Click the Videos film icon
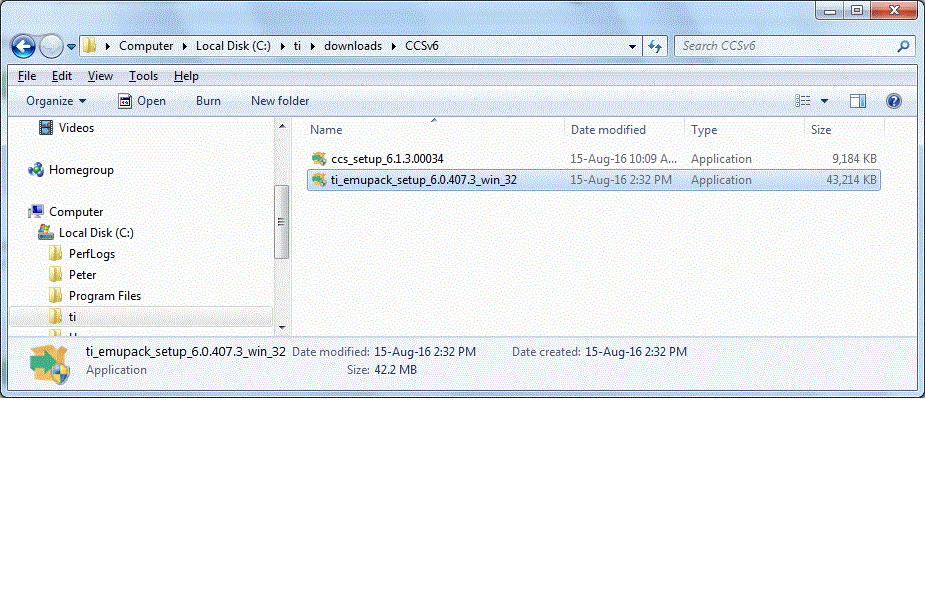This screenshot has width=925, height=614. (45, 127)
